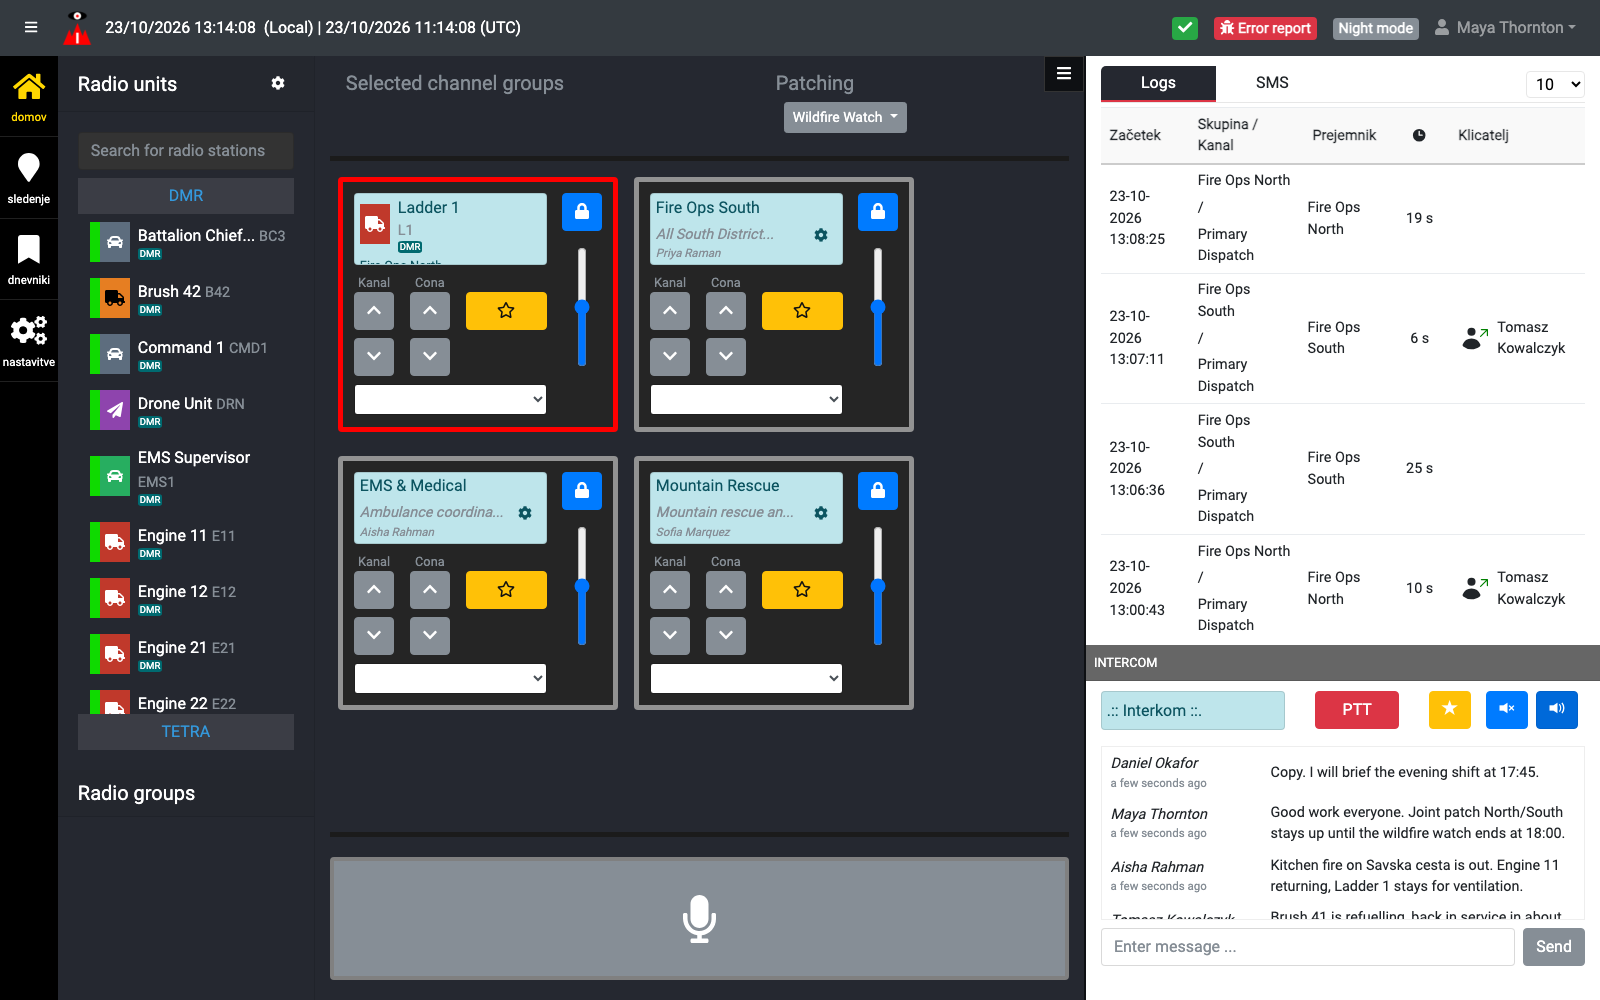
Task: Open nastavitve settings page
Action: pos(29,341)
